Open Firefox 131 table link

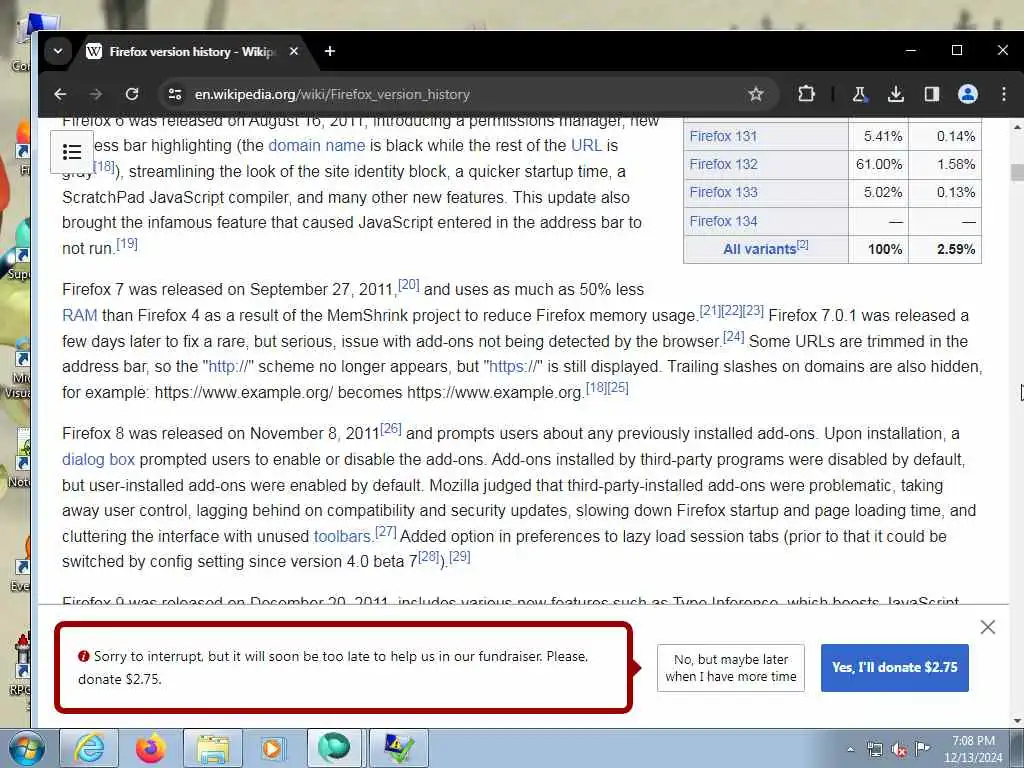click(x=723, y=136)
